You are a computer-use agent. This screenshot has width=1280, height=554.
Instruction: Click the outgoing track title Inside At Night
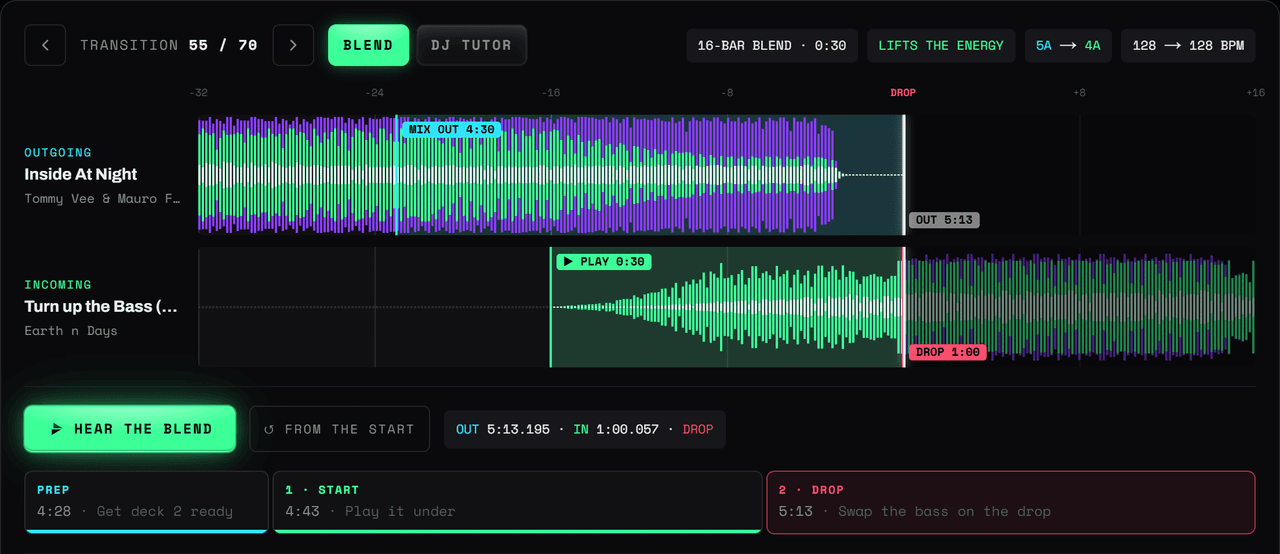coord(81,174)
